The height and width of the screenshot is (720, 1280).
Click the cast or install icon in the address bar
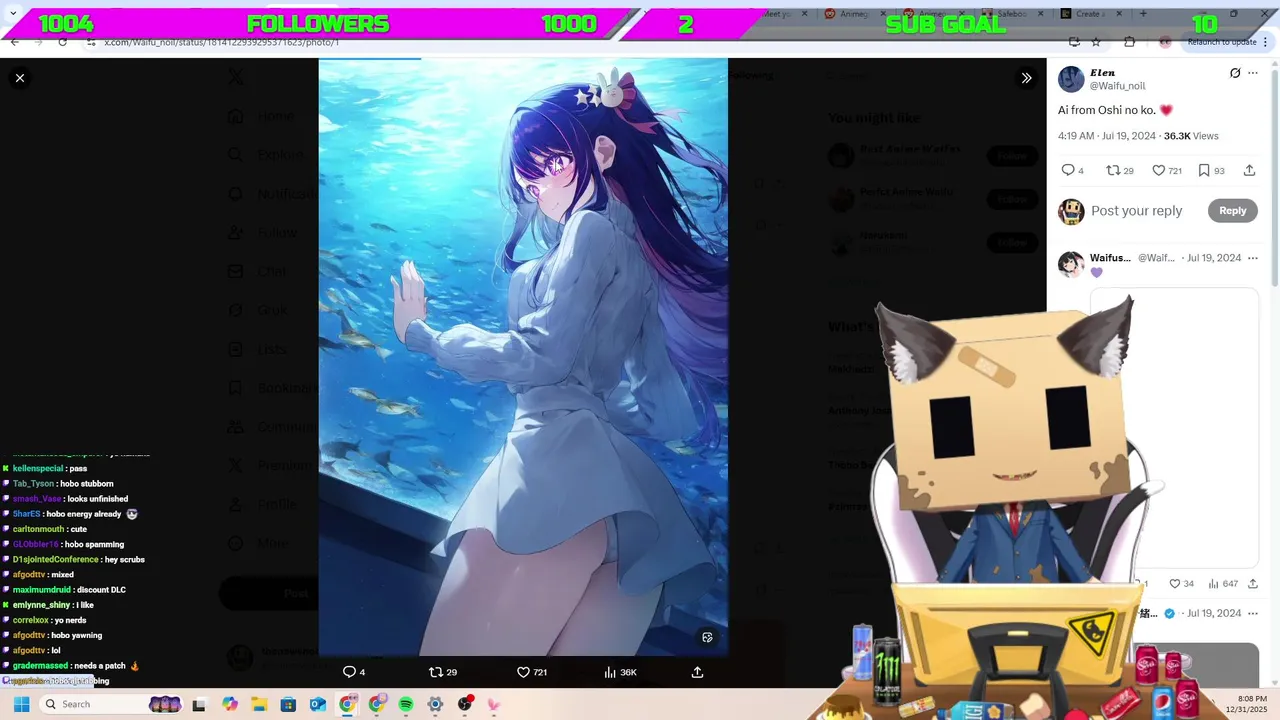(x=1074, y=42)
